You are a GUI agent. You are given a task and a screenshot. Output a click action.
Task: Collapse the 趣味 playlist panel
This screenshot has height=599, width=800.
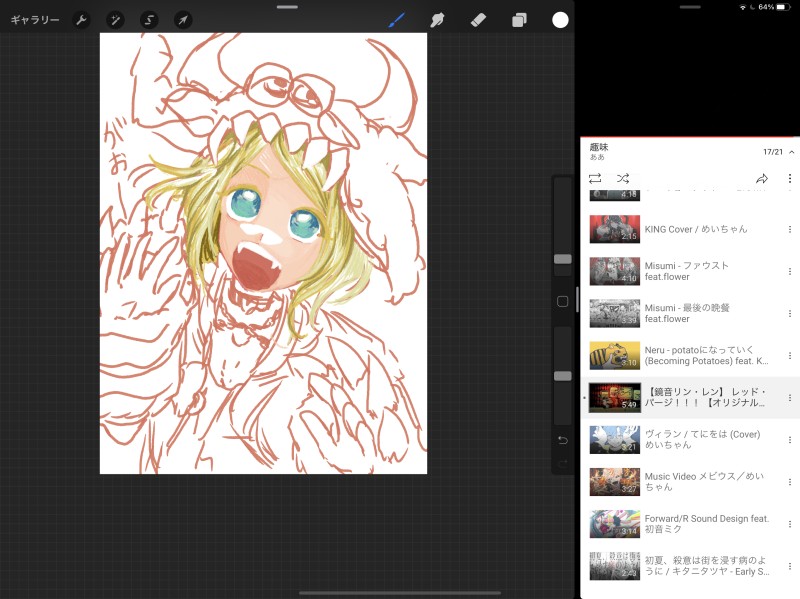(791, 152)
